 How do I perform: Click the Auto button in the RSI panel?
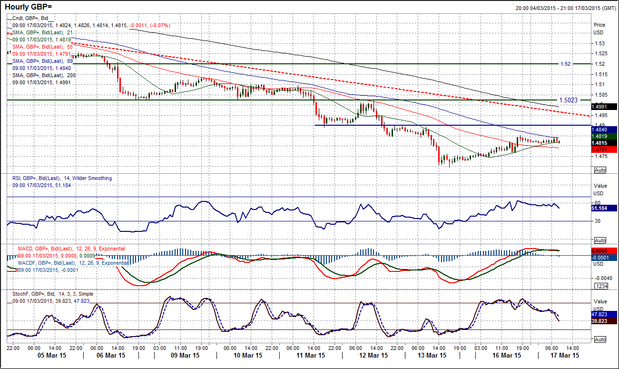[600, 240]
